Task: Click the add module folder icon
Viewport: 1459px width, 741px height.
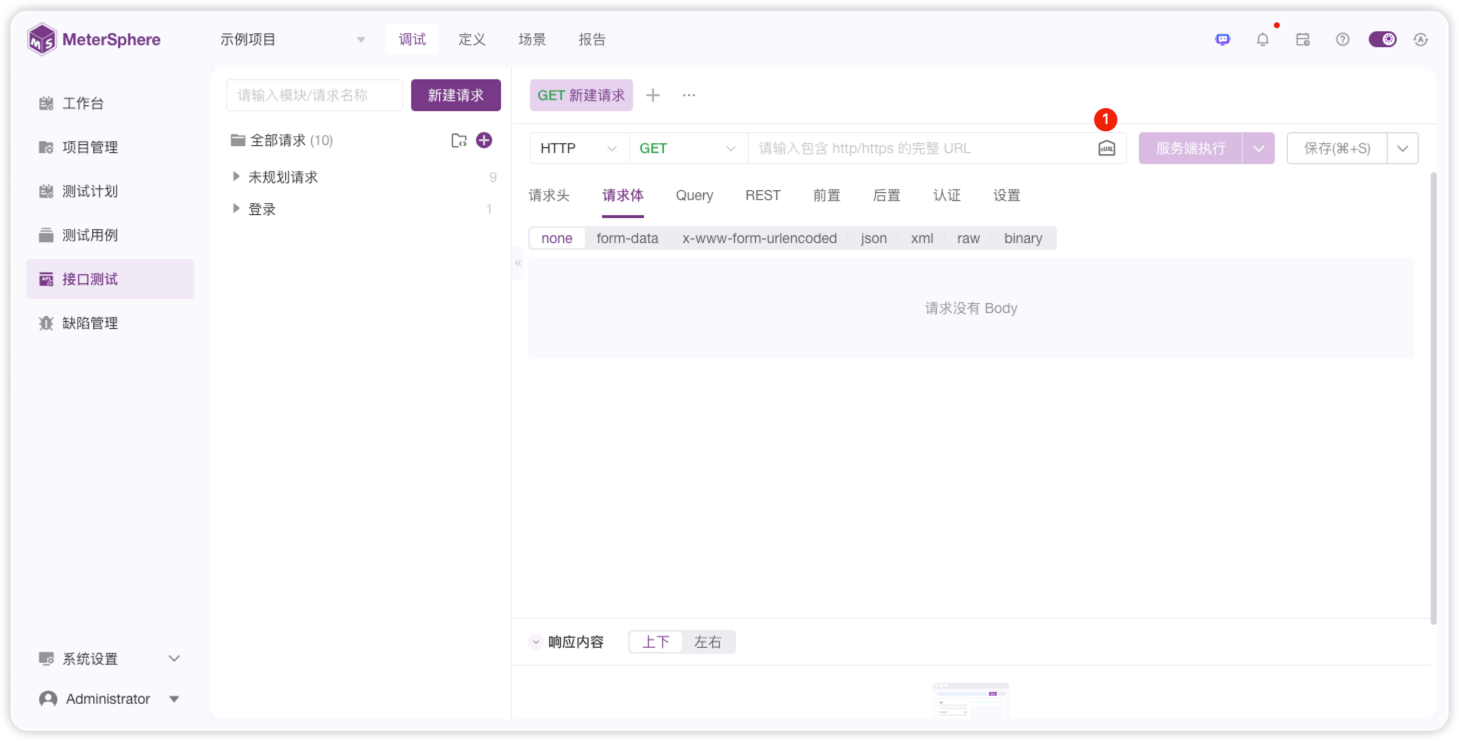Action: [x=459, y=140]
